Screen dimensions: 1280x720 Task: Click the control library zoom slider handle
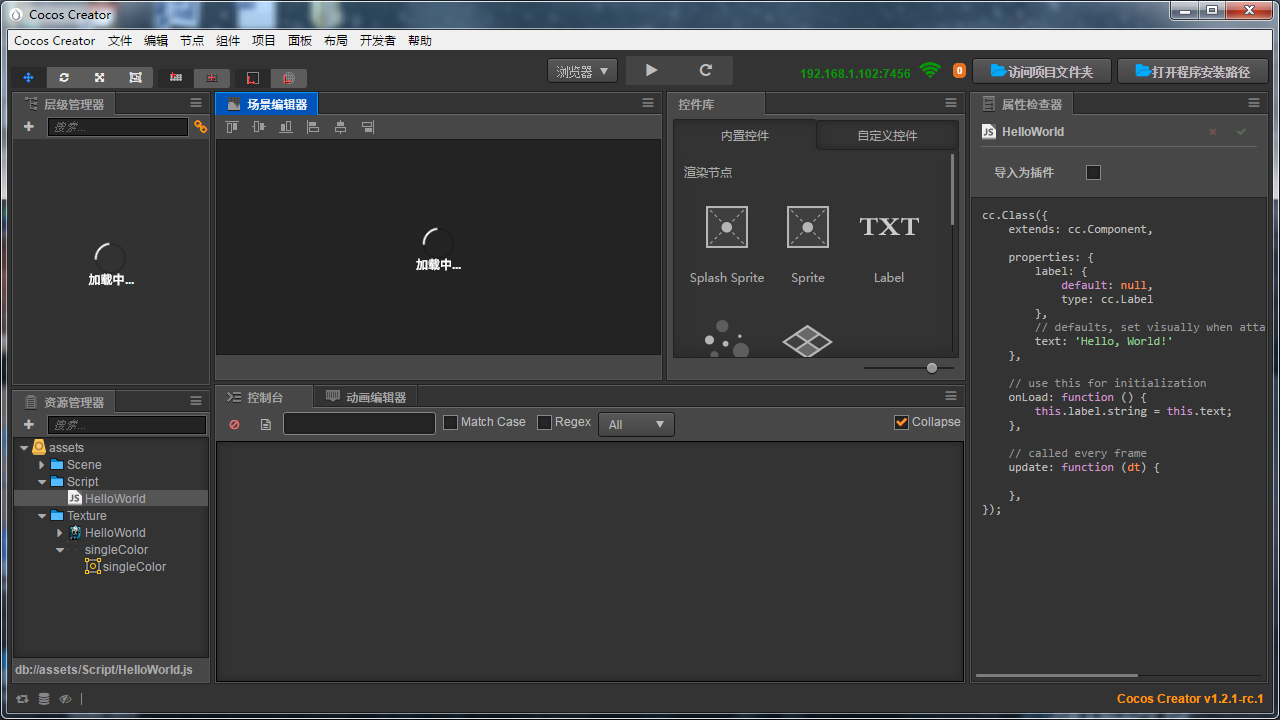(x=932, y=368)
